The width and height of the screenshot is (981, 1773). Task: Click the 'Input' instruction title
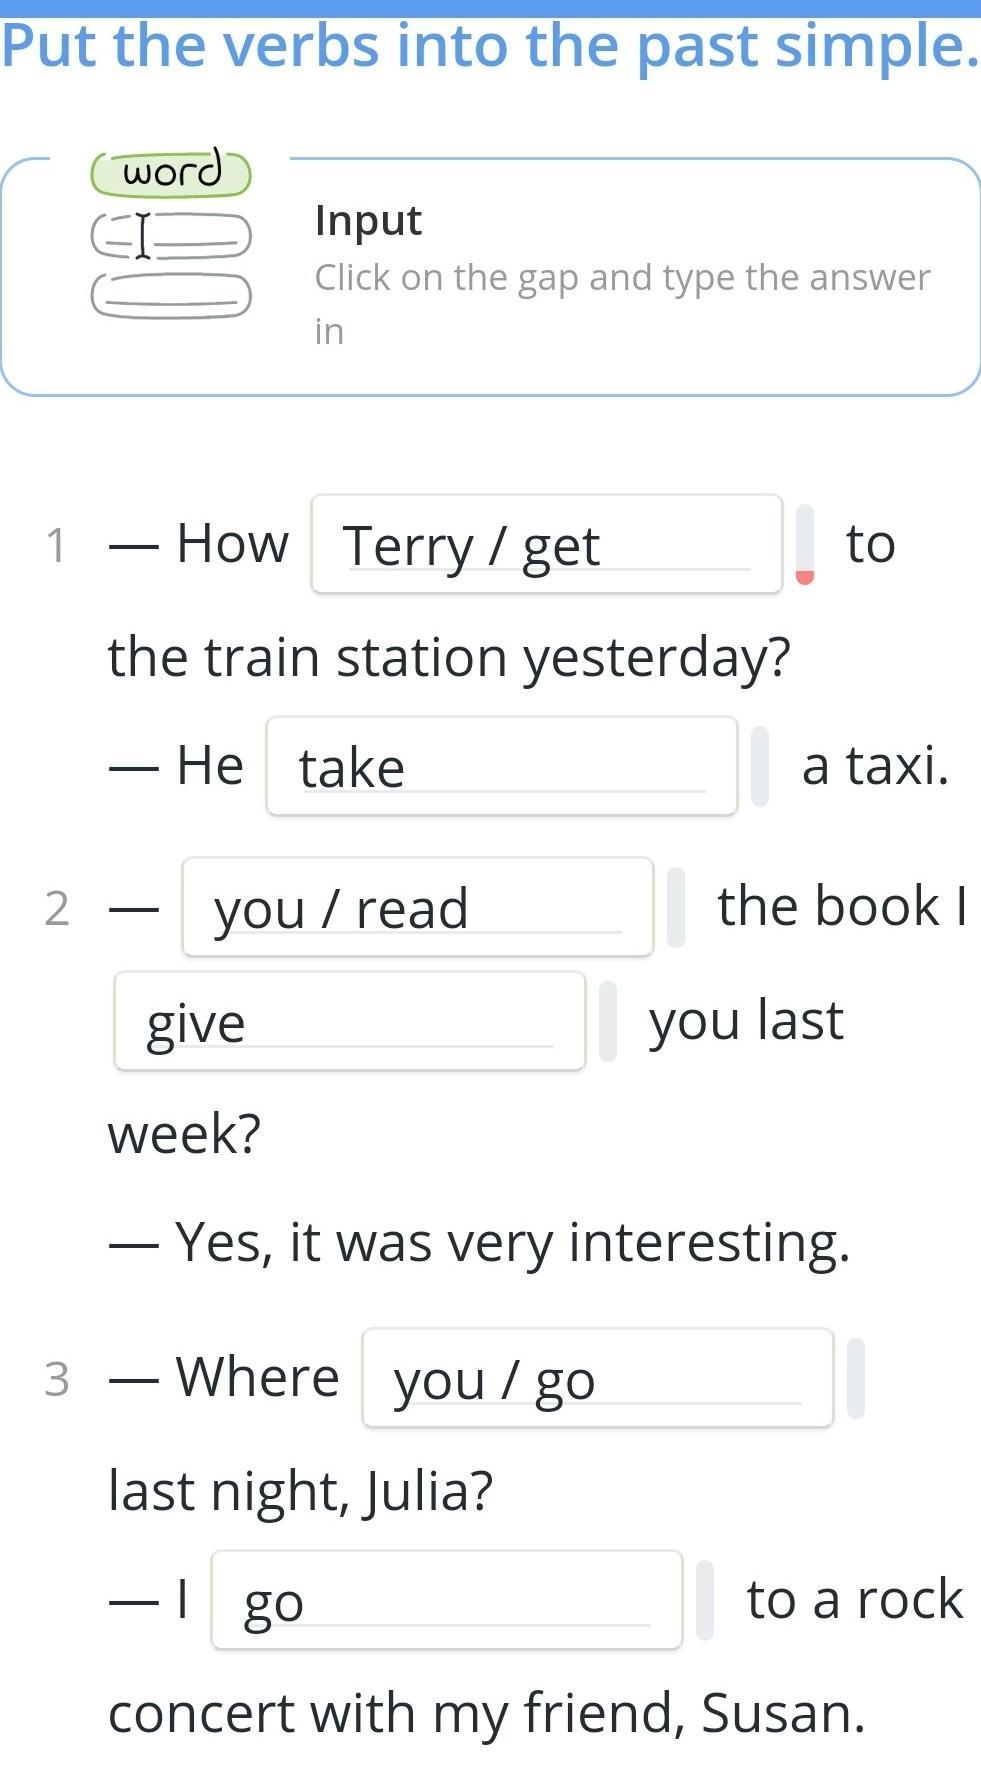click(x=368, y=220)
